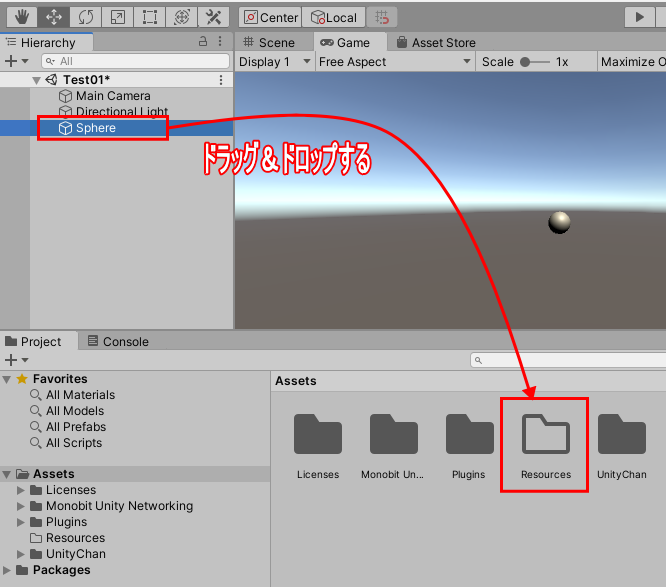Select Plugins folder icon in Assets grid
Viewport: 666px width, 587px height.
470,435
